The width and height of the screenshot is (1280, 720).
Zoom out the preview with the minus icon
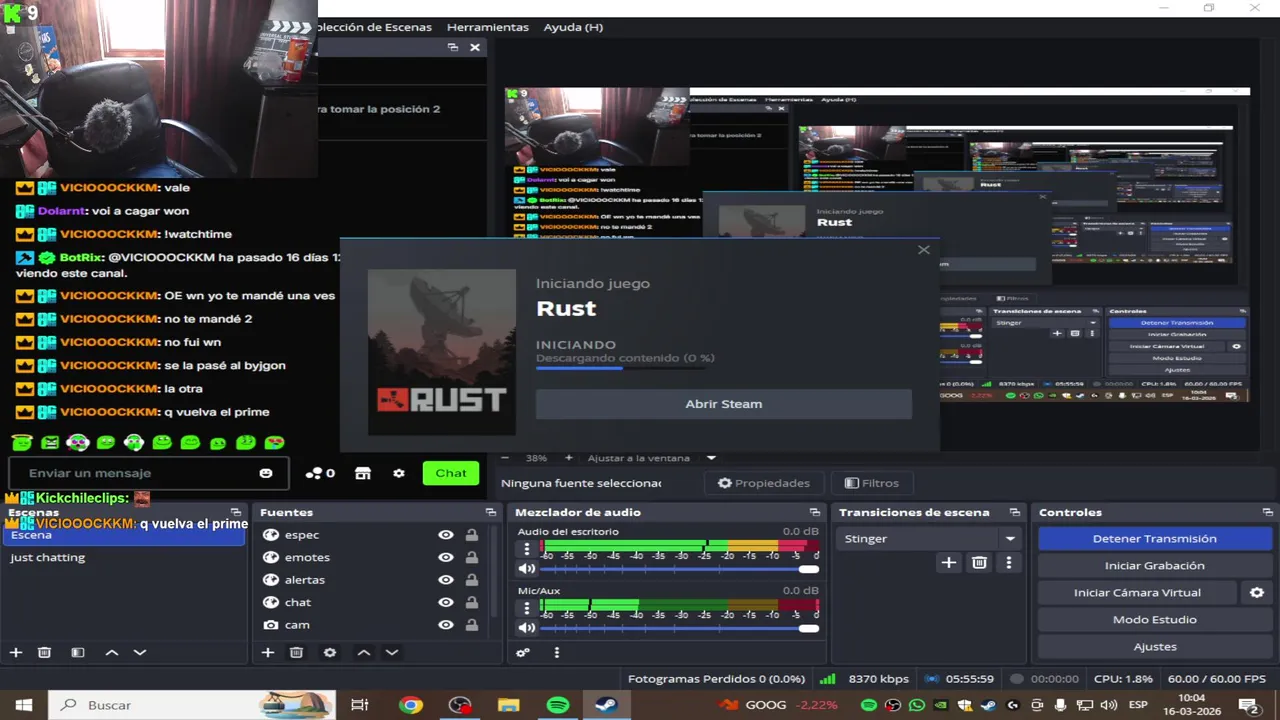coord(505,457)
